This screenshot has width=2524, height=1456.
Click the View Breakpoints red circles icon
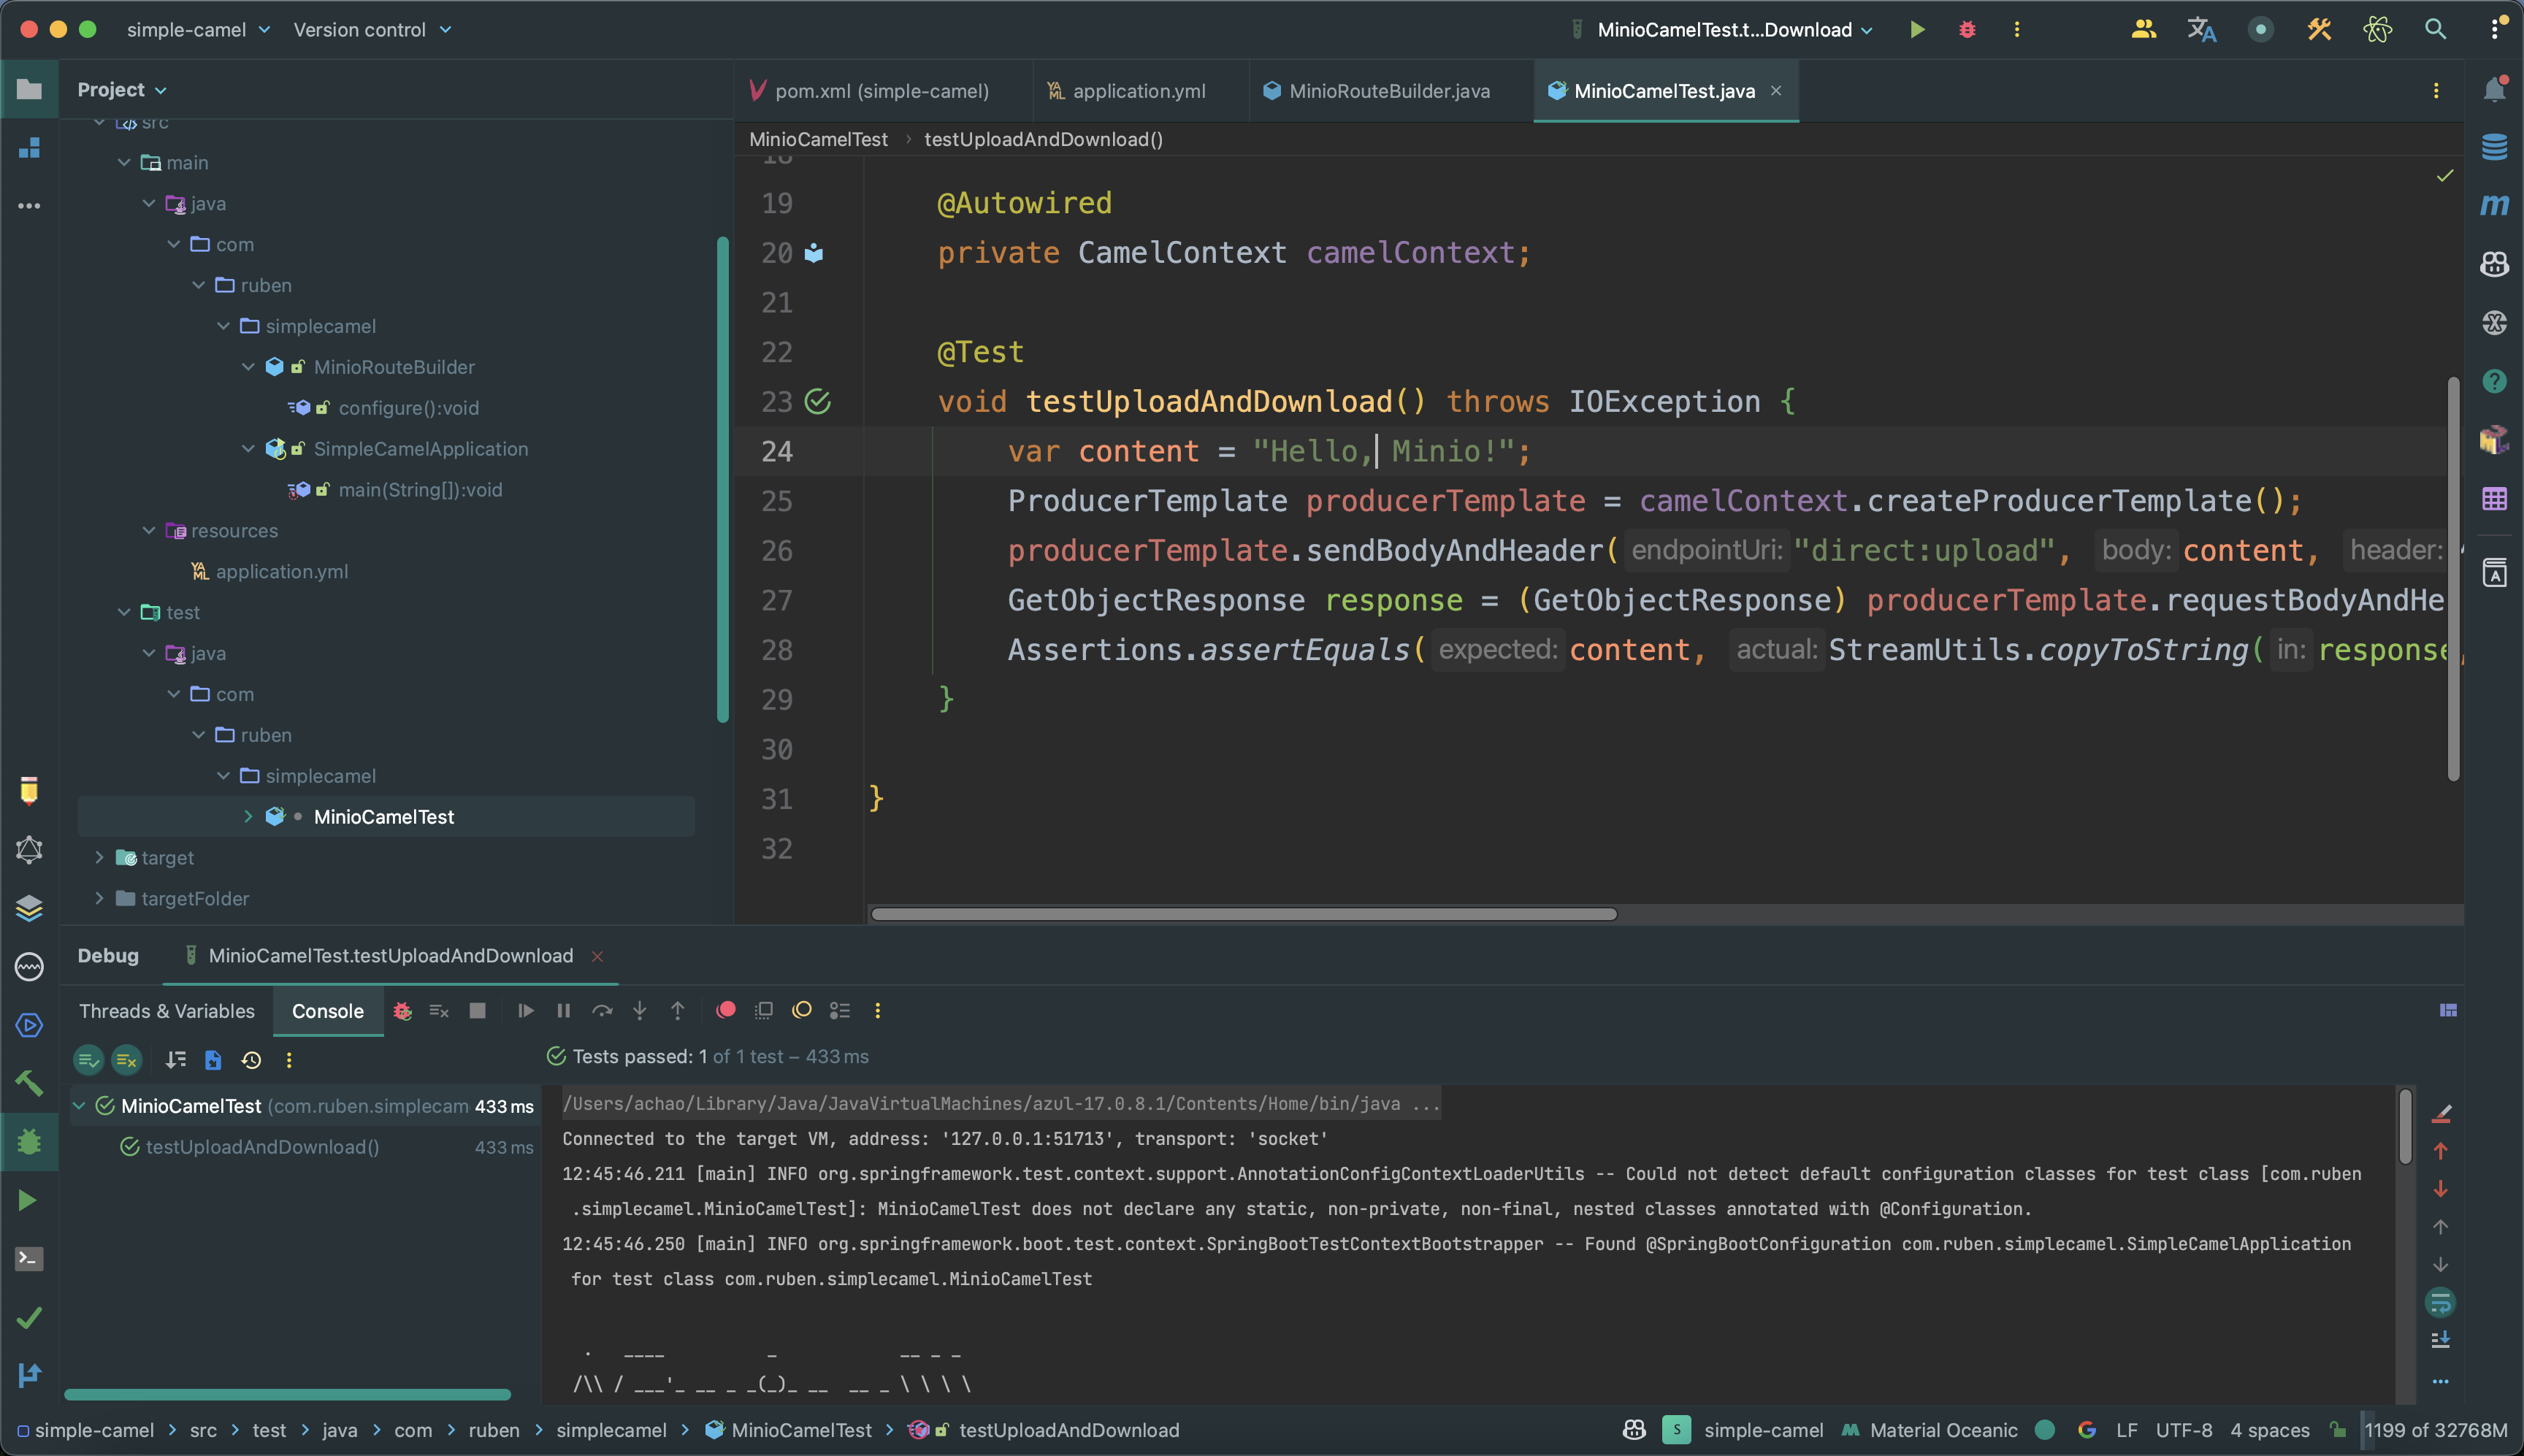(x=726, y=1011)
